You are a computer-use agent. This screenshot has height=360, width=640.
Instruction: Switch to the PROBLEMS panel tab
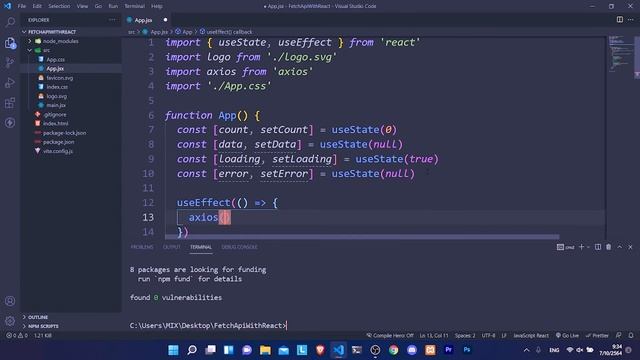[142, 247]
